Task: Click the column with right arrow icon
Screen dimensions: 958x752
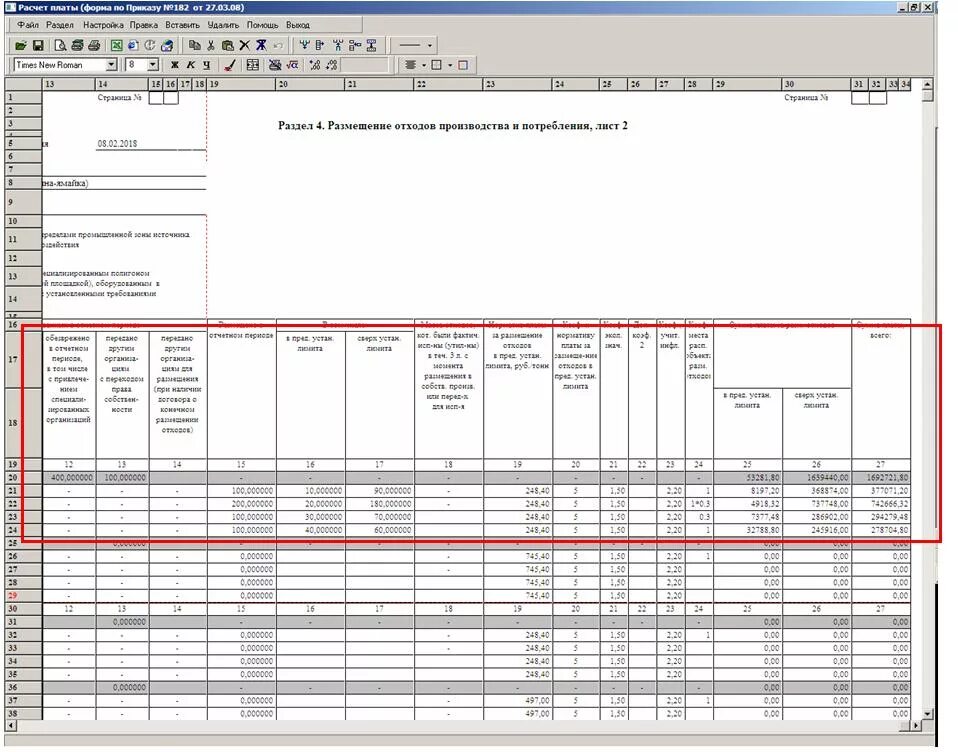Action: pos(320,45)
